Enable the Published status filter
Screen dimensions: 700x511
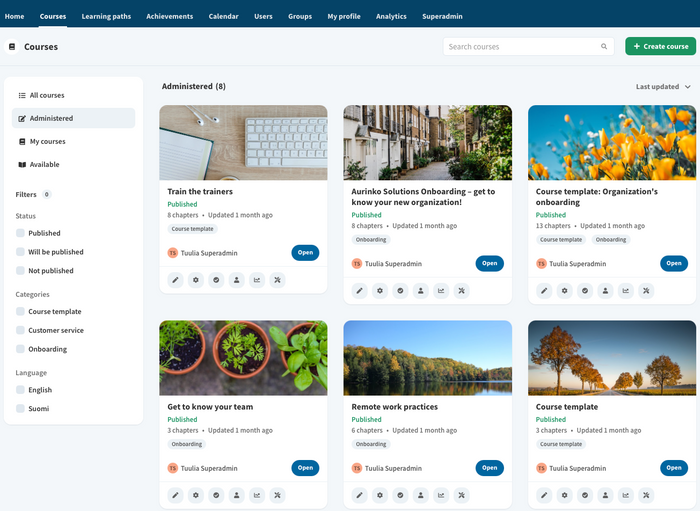(x=21, y=233)
